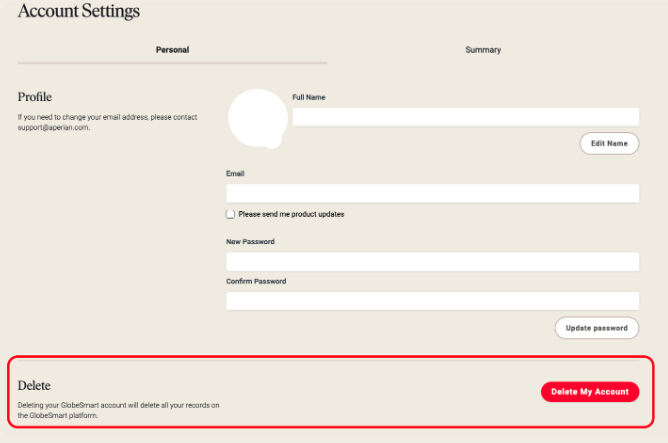Focus the New Password field
This screenshot has width=668, height=443.
[x=432, y=262]
